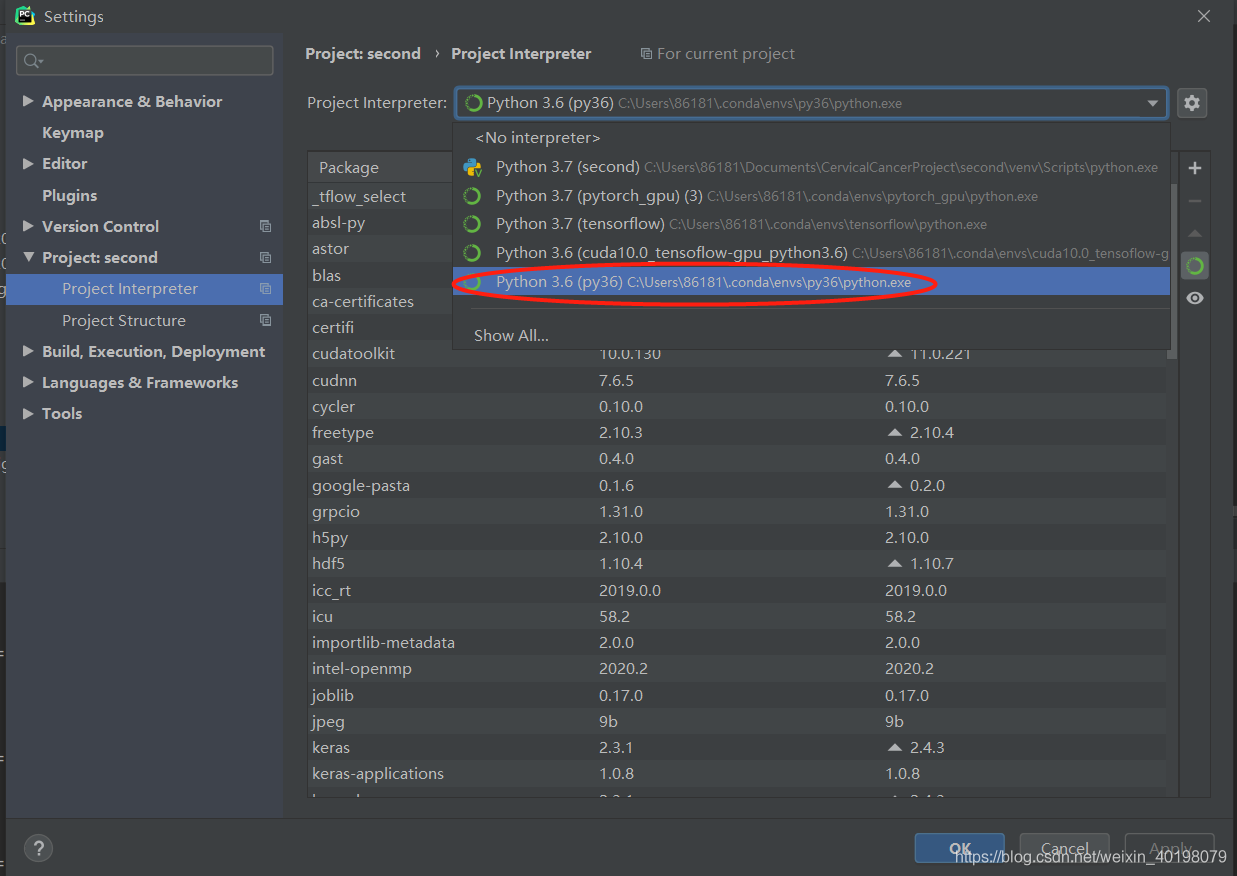Focus the settings search field
Screen dimensions: 1237x876
point(145,61)
